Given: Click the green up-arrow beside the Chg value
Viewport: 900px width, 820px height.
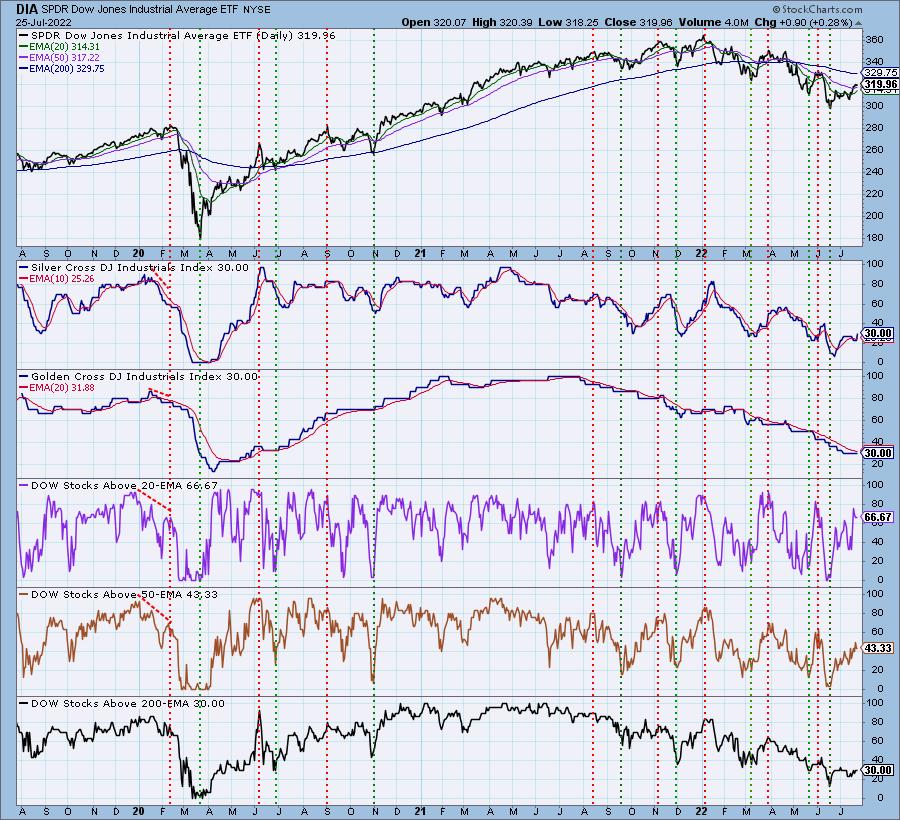Looking at the screenshot, I should point(858,24).
